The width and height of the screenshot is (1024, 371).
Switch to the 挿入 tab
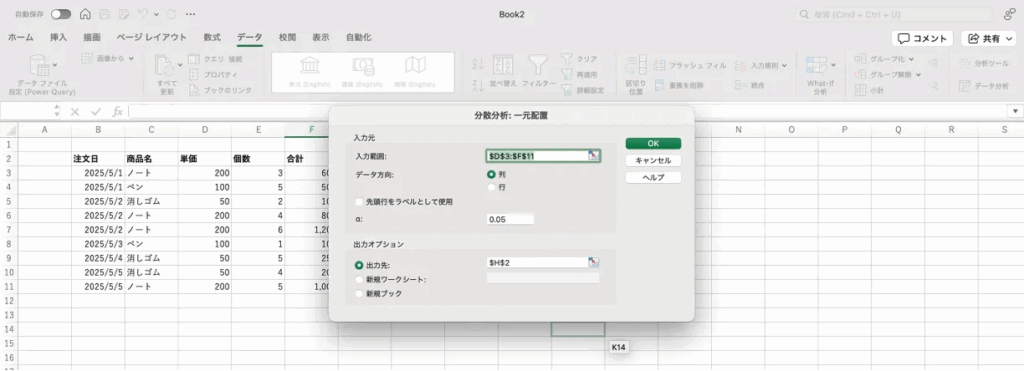(x=59, y=37)
